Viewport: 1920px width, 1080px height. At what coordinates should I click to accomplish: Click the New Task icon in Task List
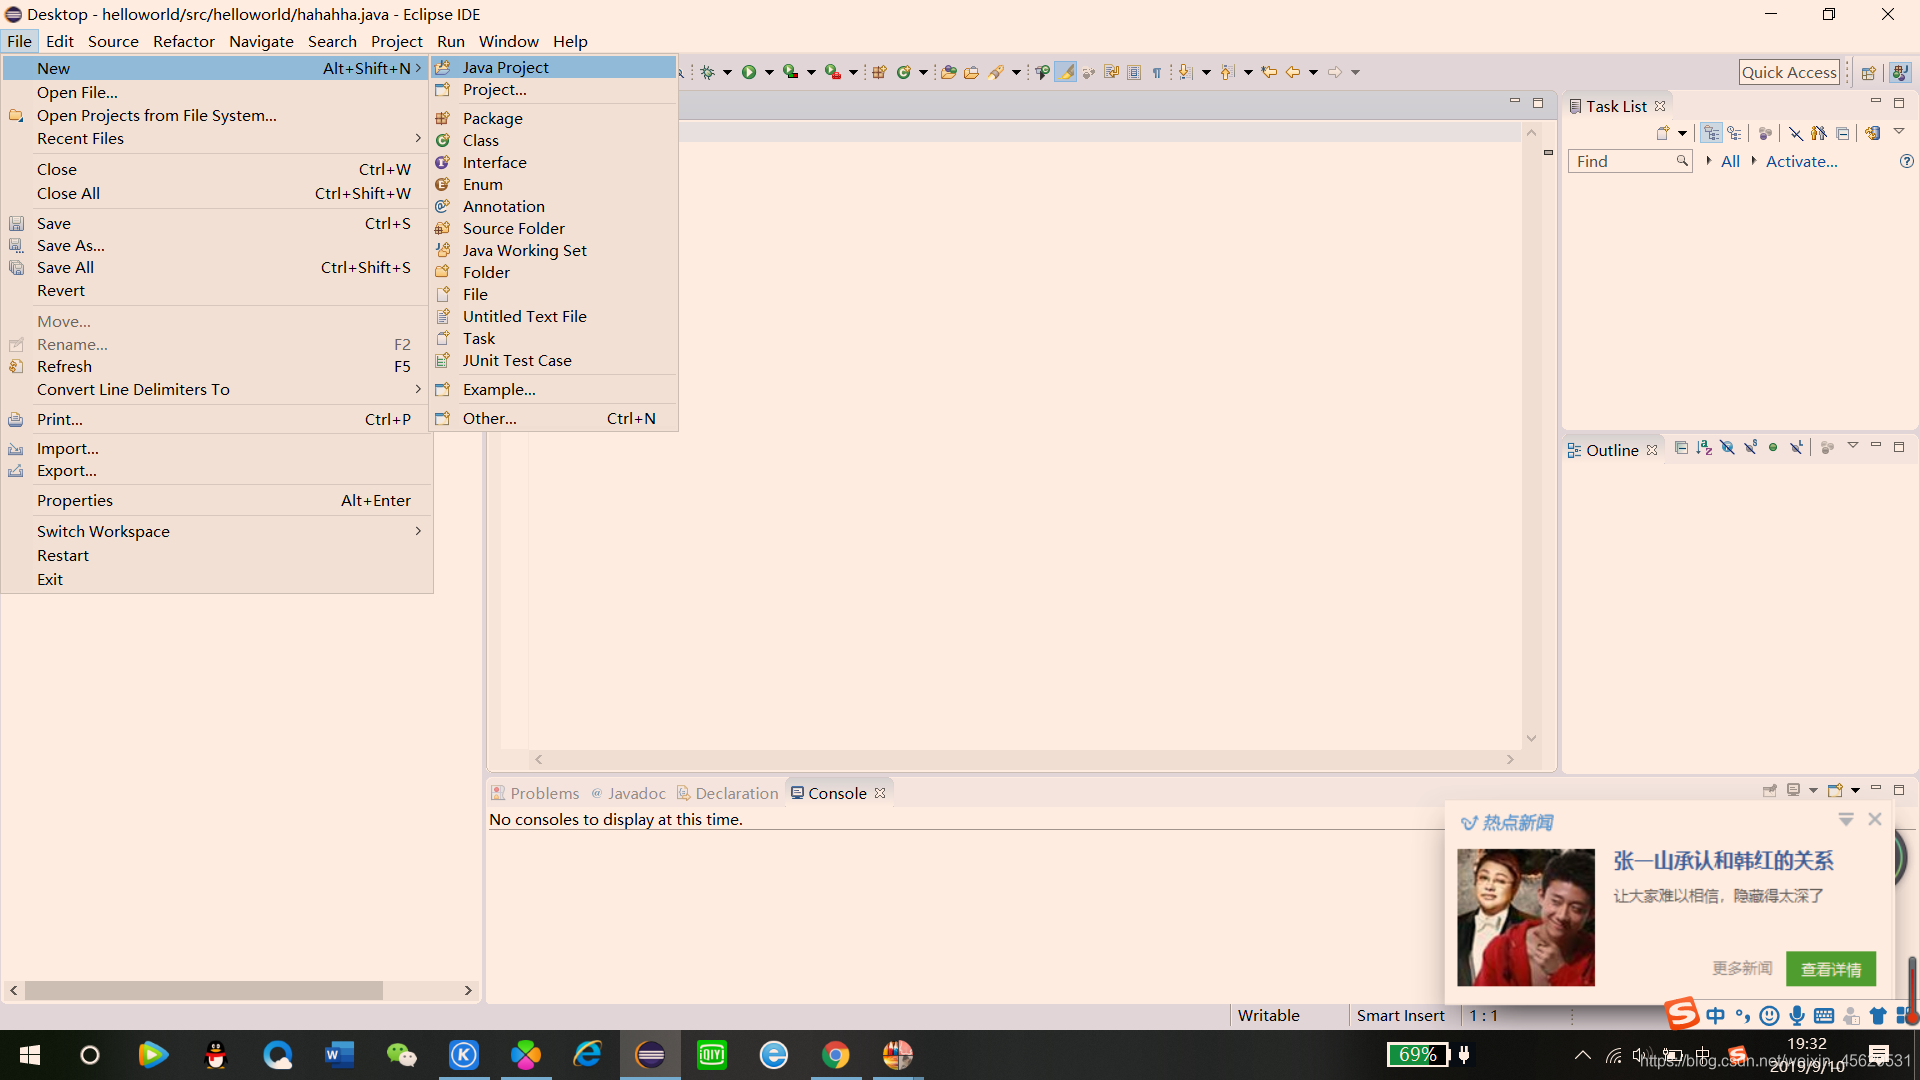coord(1663,133)
